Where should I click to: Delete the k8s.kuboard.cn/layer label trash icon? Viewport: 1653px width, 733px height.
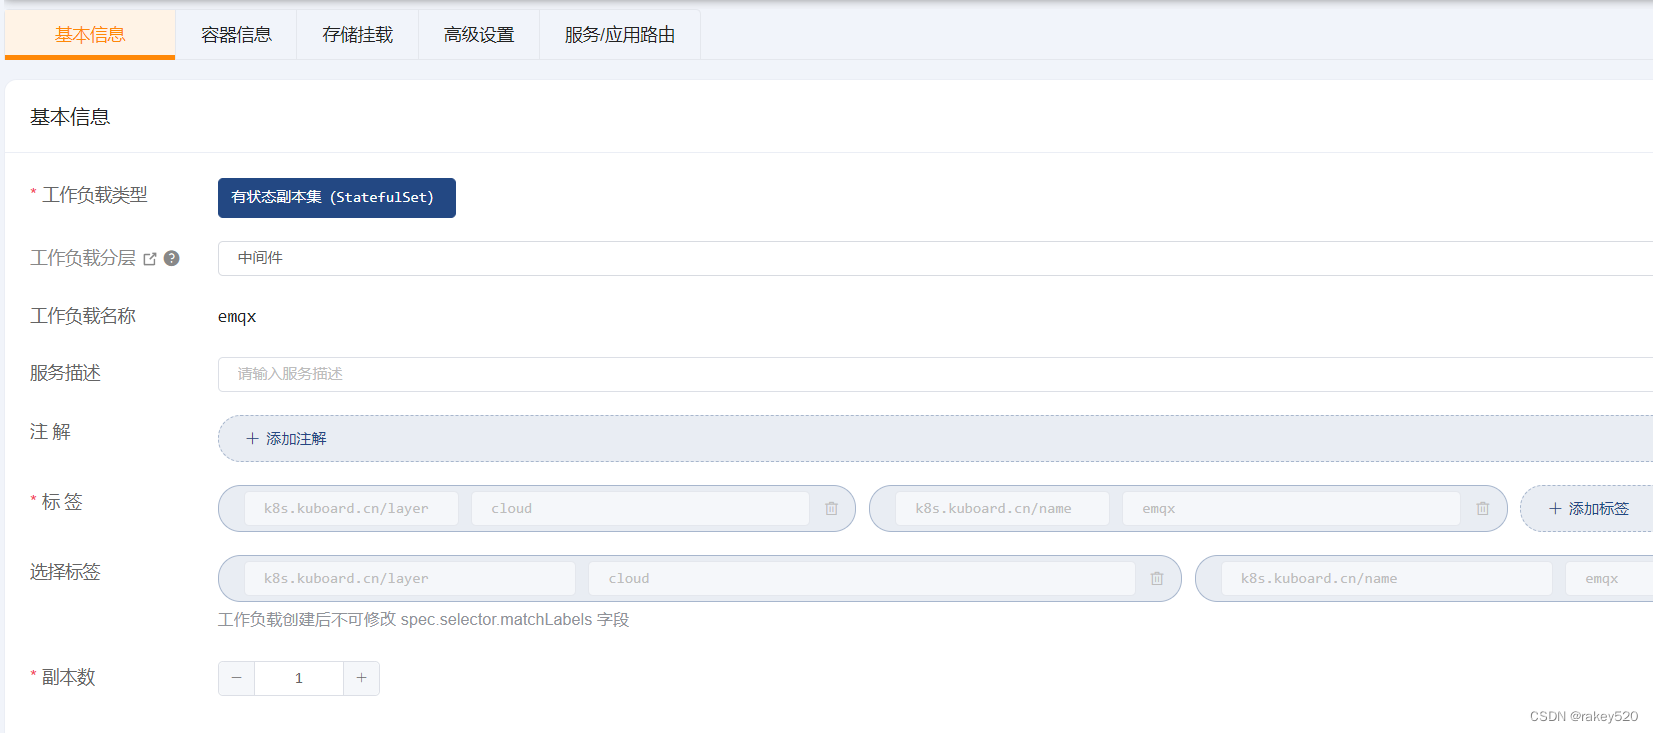pos(831,508)
